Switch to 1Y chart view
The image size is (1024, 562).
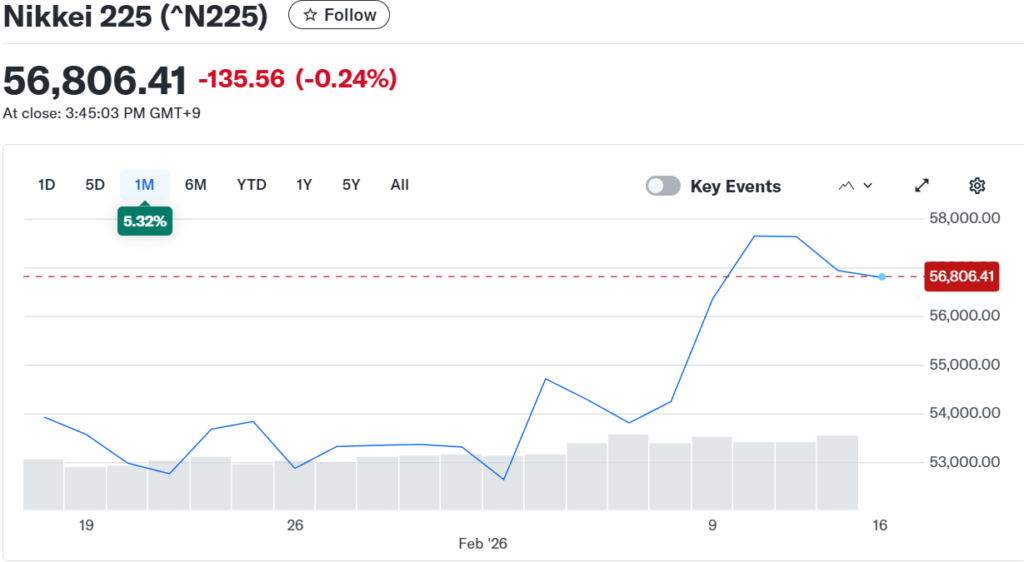[304, 184]
